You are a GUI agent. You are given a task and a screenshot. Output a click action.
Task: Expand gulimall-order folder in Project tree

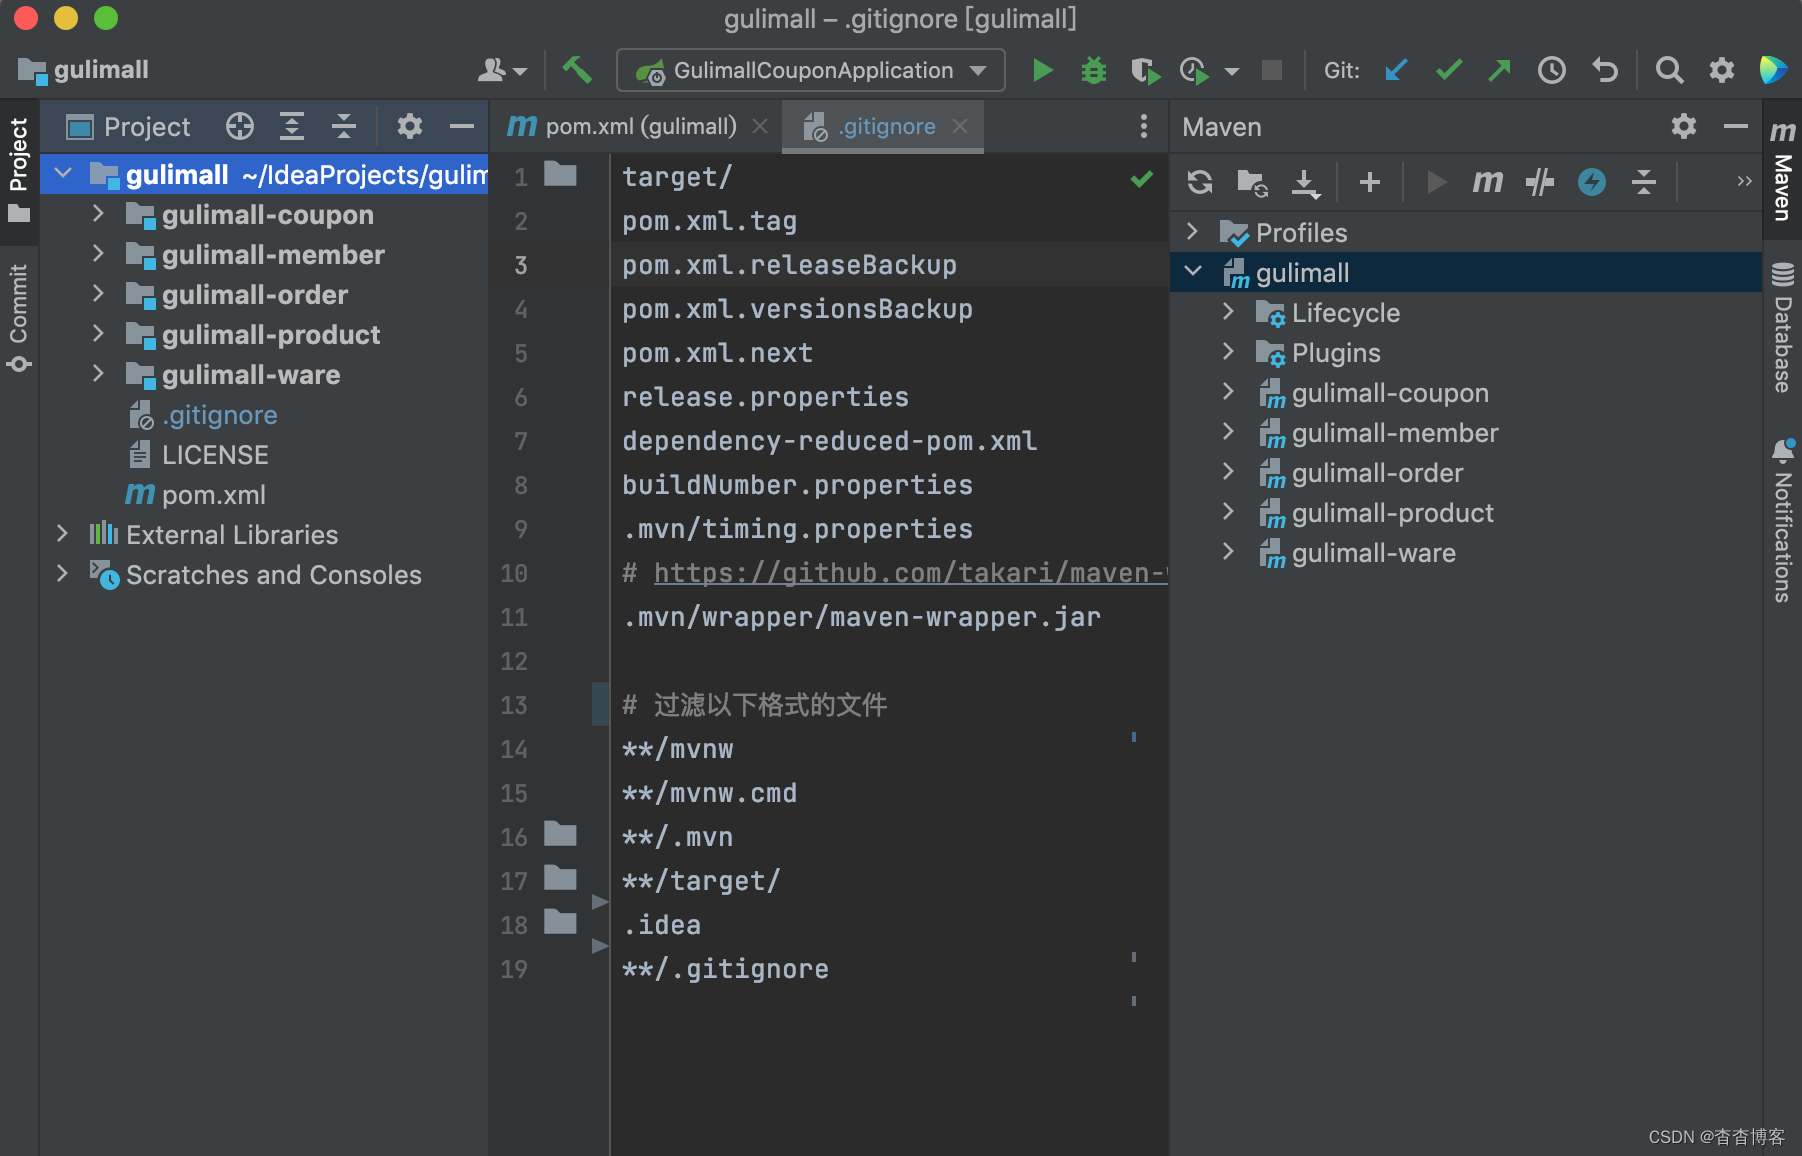[x=98, y=294]
